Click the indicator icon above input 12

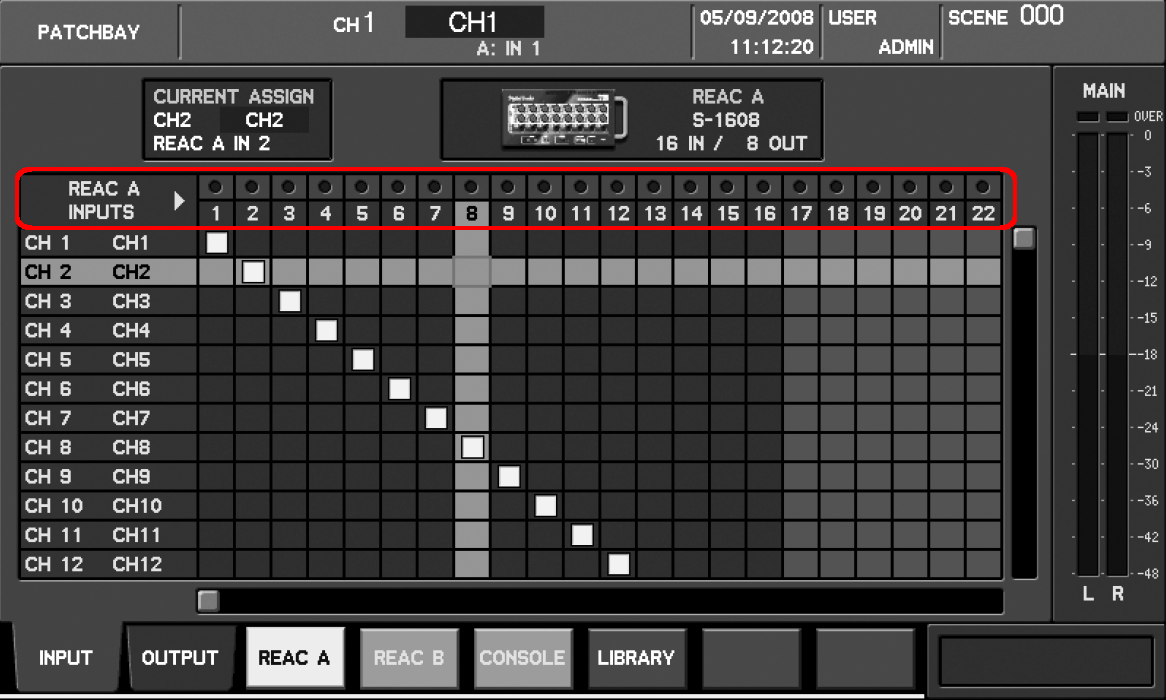click(x=618, y=188)
